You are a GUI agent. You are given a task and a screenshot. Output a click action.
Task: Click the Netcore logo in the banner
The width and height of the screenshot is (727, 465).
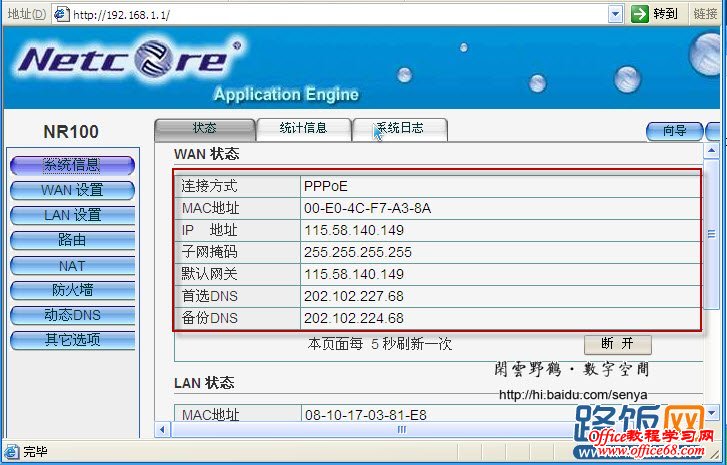[x=129, y=61]
